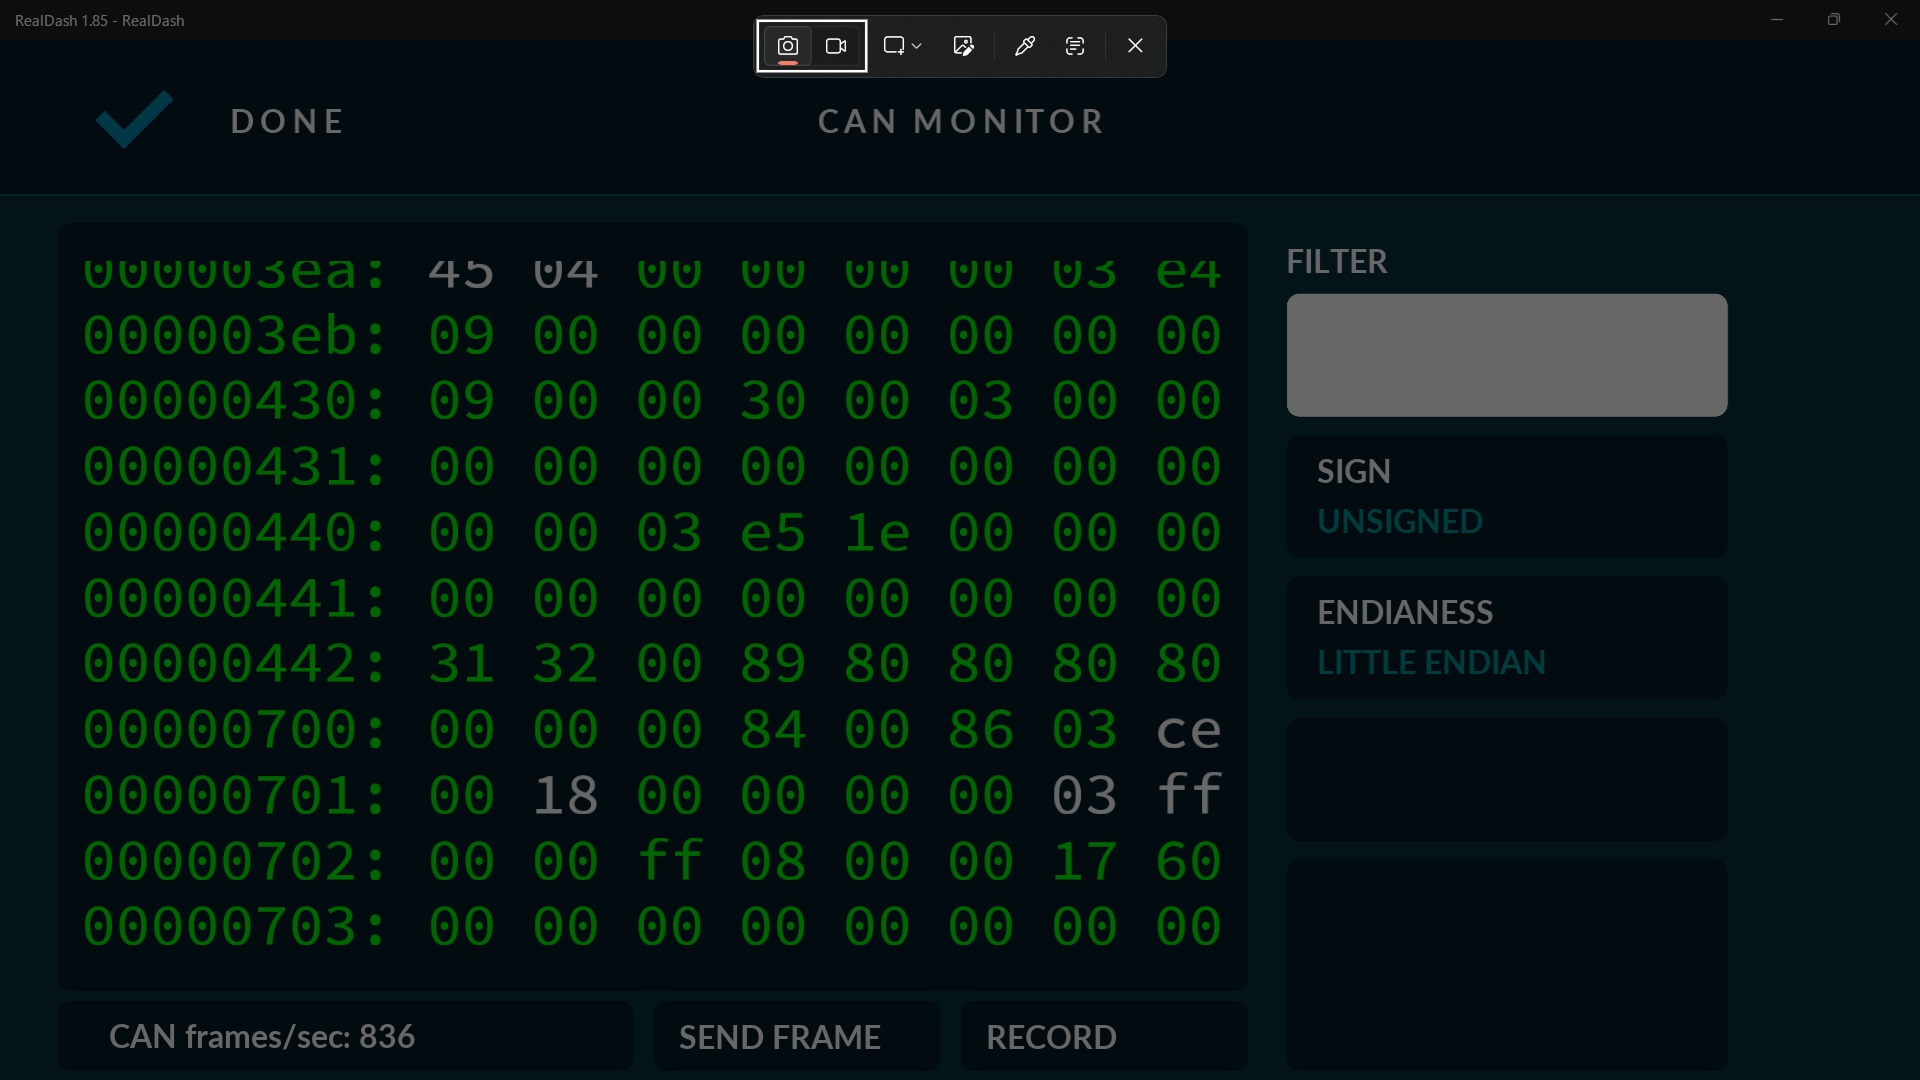Switch to video recording mode icon
The width and height of the screenshot is (1920, 1080).
coord(836,46)
